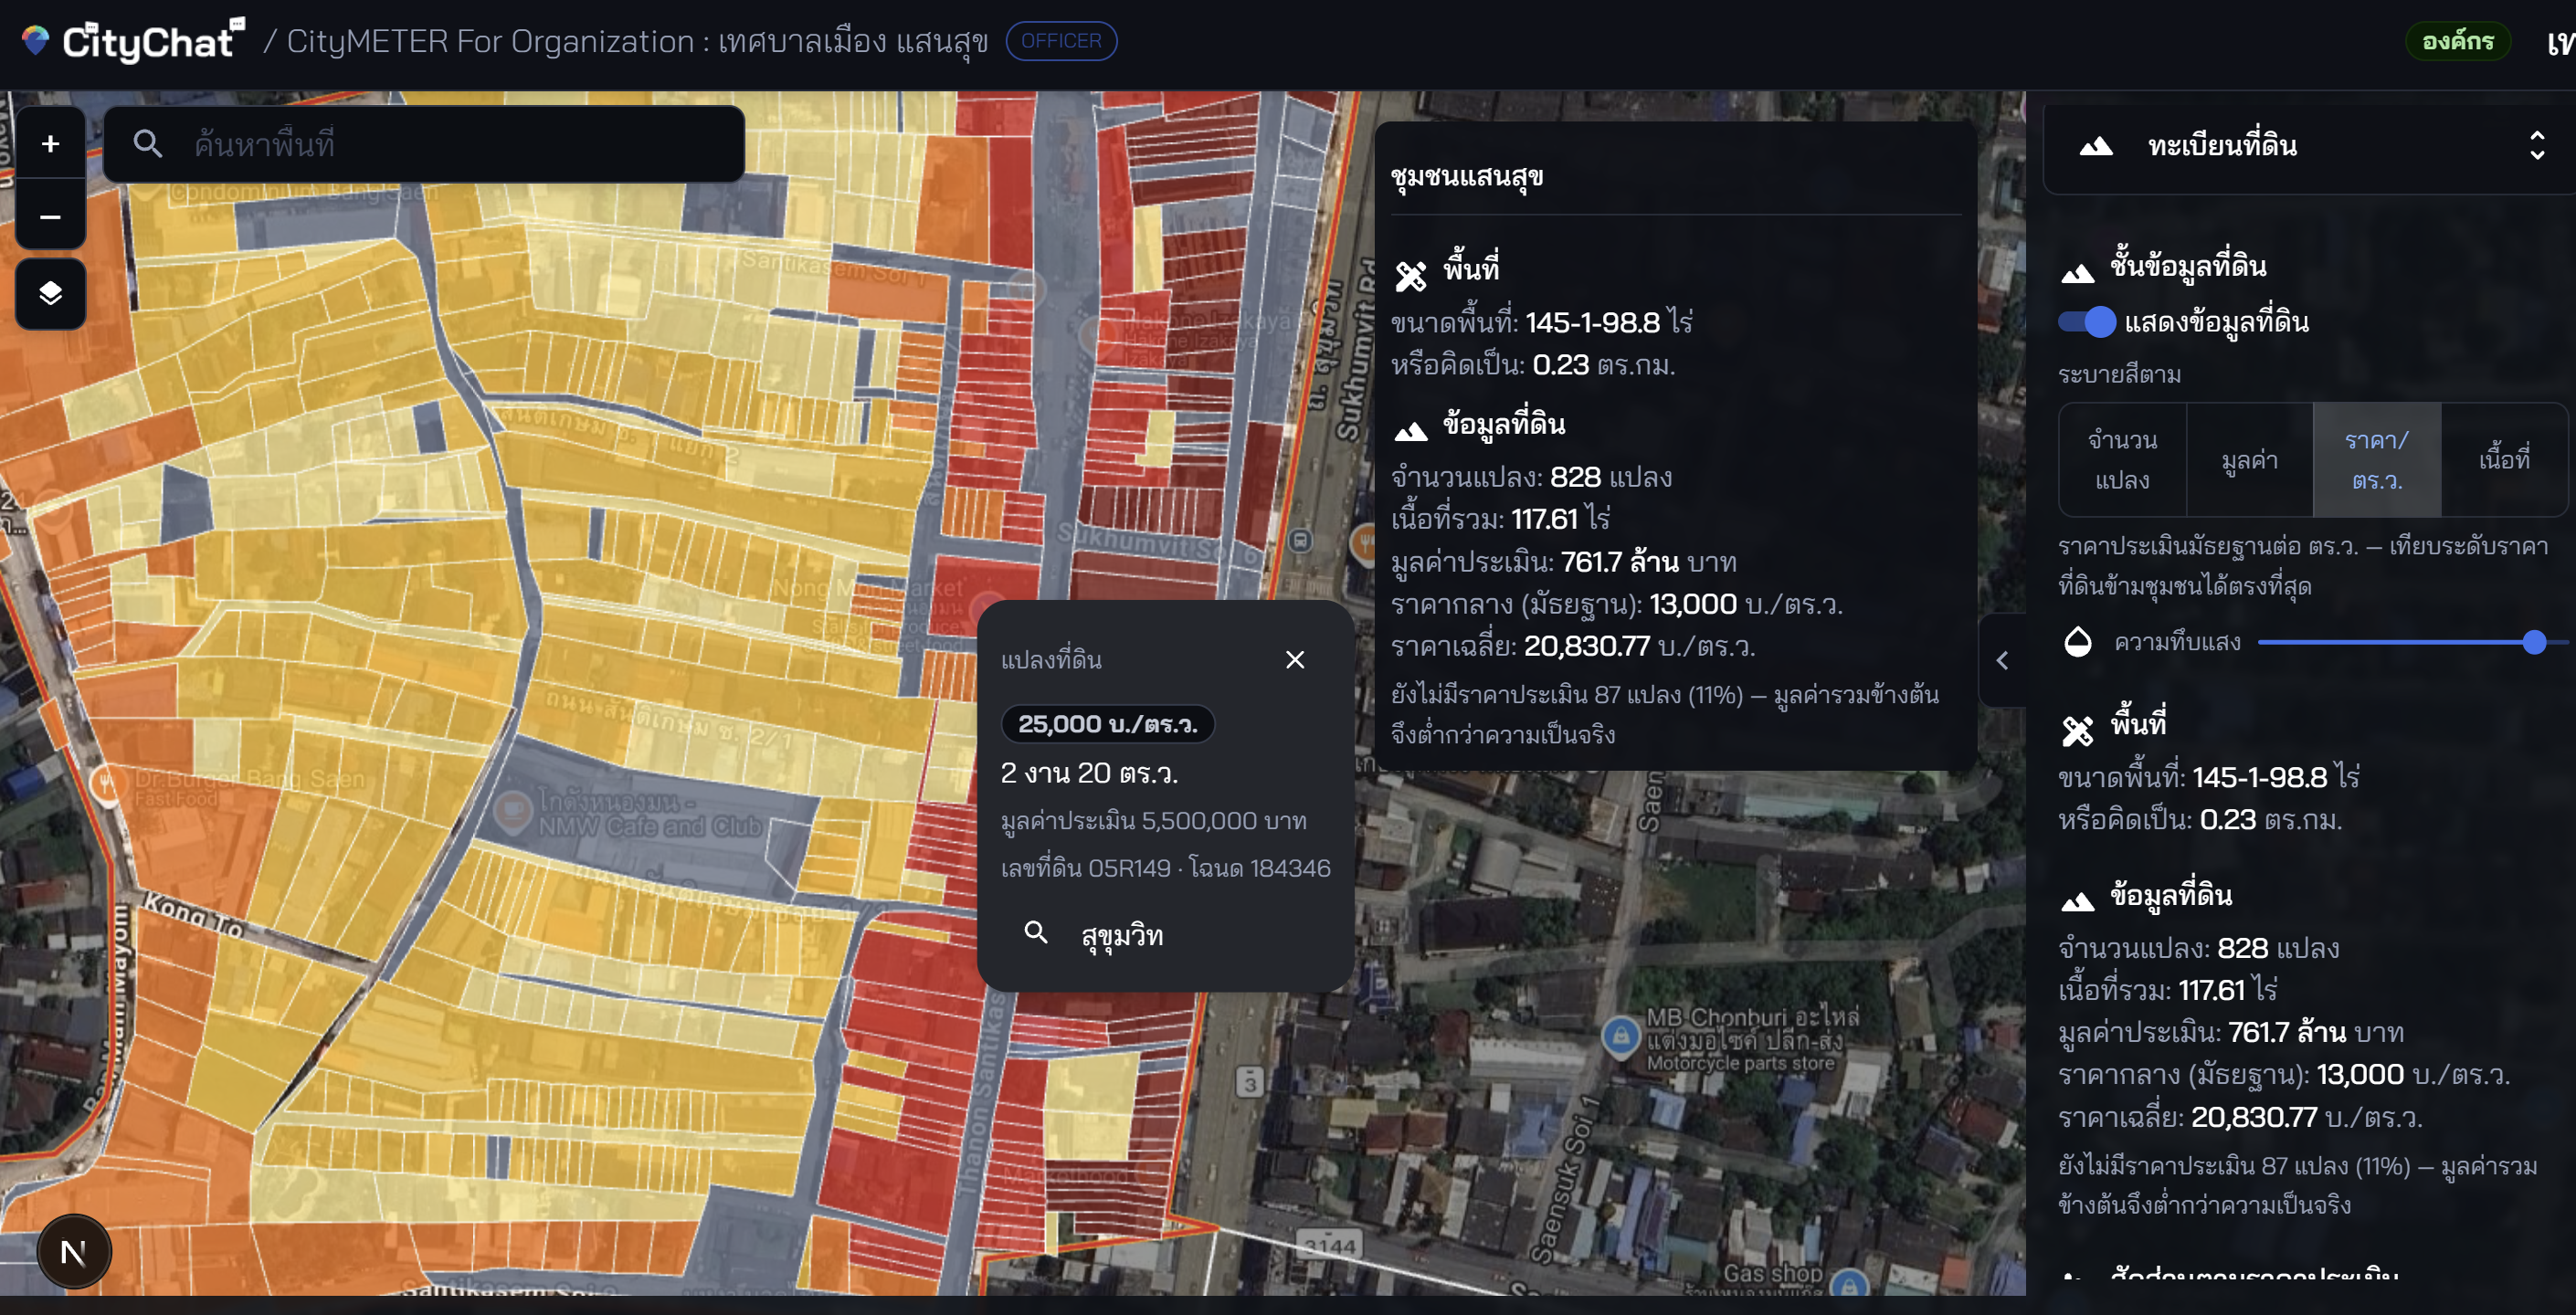The width and height of the screenshot is (2576, 1315).
Task: Click the mountain icon in ชุมชนแสนสุข info card
Action: (1411, 431)
